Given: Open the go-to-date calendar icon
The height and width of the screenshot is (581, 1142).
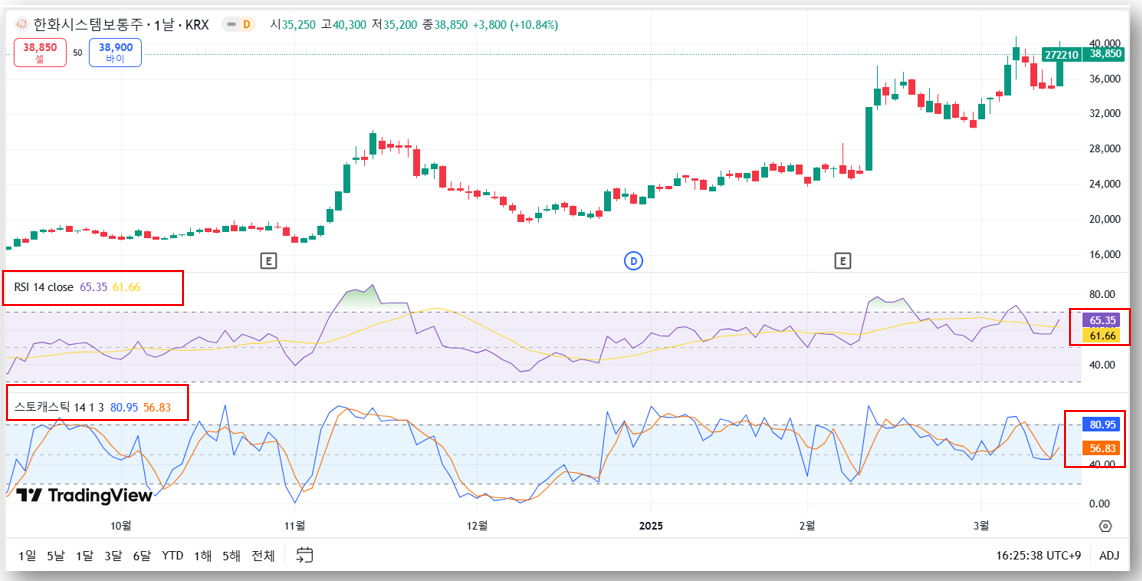Looking at the screenshot, I should [x=304, y=556].
